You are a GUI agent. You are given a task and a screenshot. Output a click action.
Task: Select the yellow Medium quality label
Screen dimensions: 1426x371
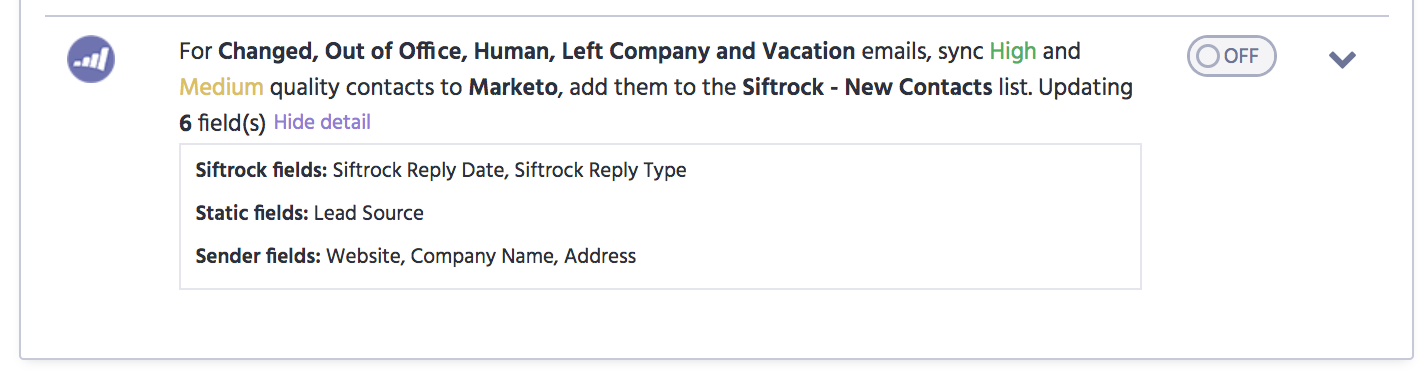[x=221, y=87]
